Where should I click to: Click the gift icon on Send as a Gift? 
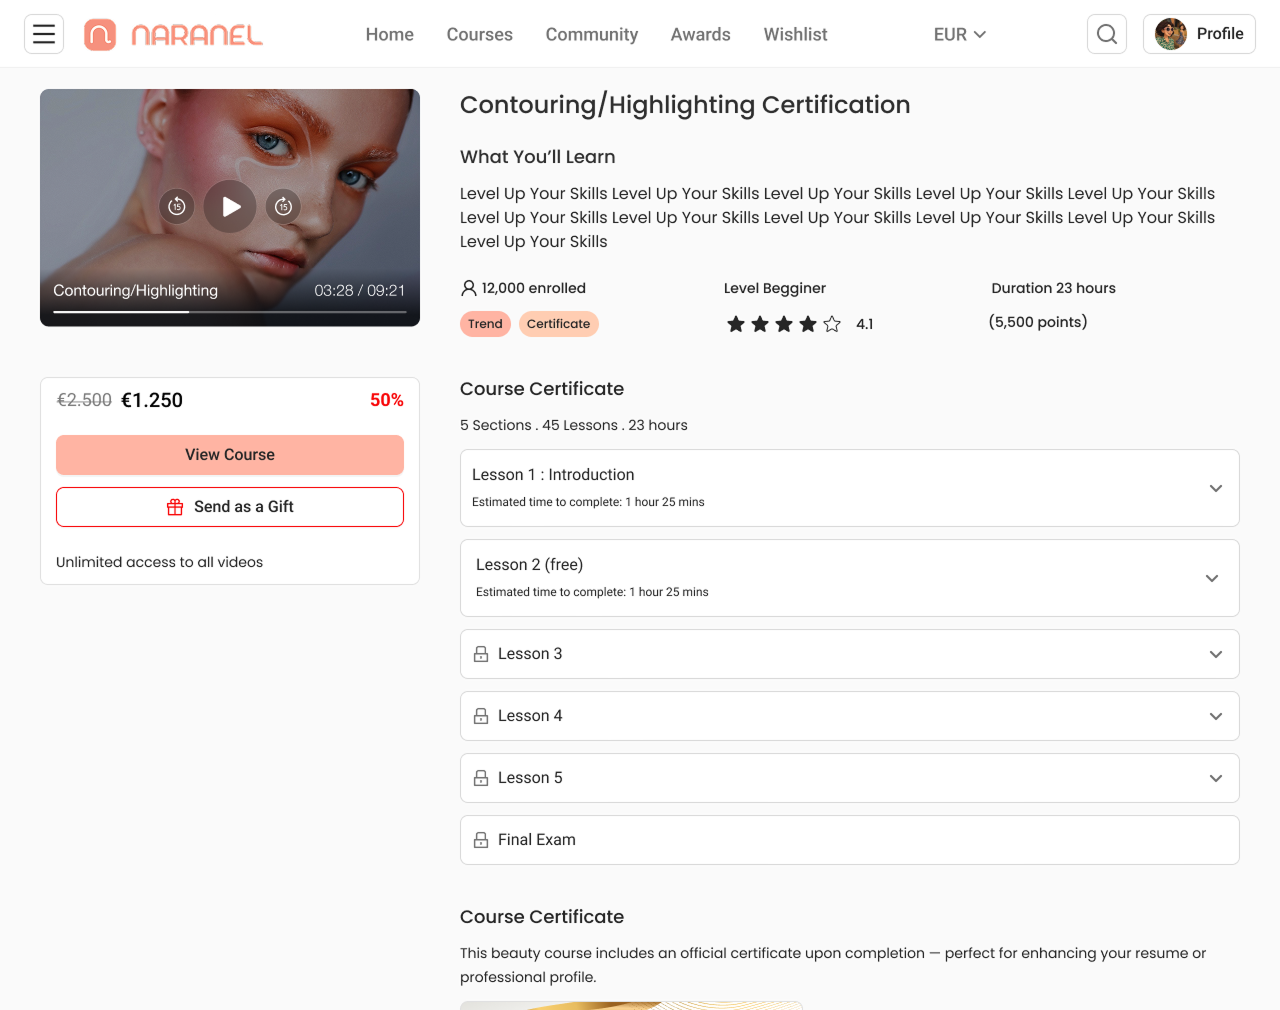175,507
